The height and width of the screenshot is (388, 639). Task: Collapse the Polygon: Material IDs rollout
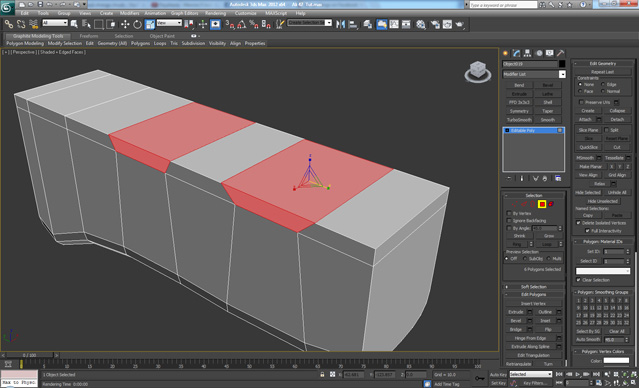[x=602, y=242]
